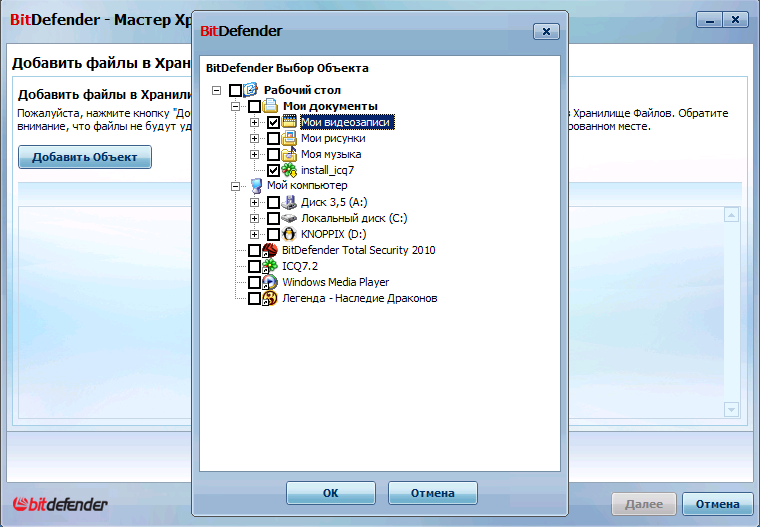This screenshot has width=760, height=527.
Task: Select the Легенда - Наследие Драконов label
Action: (x=360, y=298)
